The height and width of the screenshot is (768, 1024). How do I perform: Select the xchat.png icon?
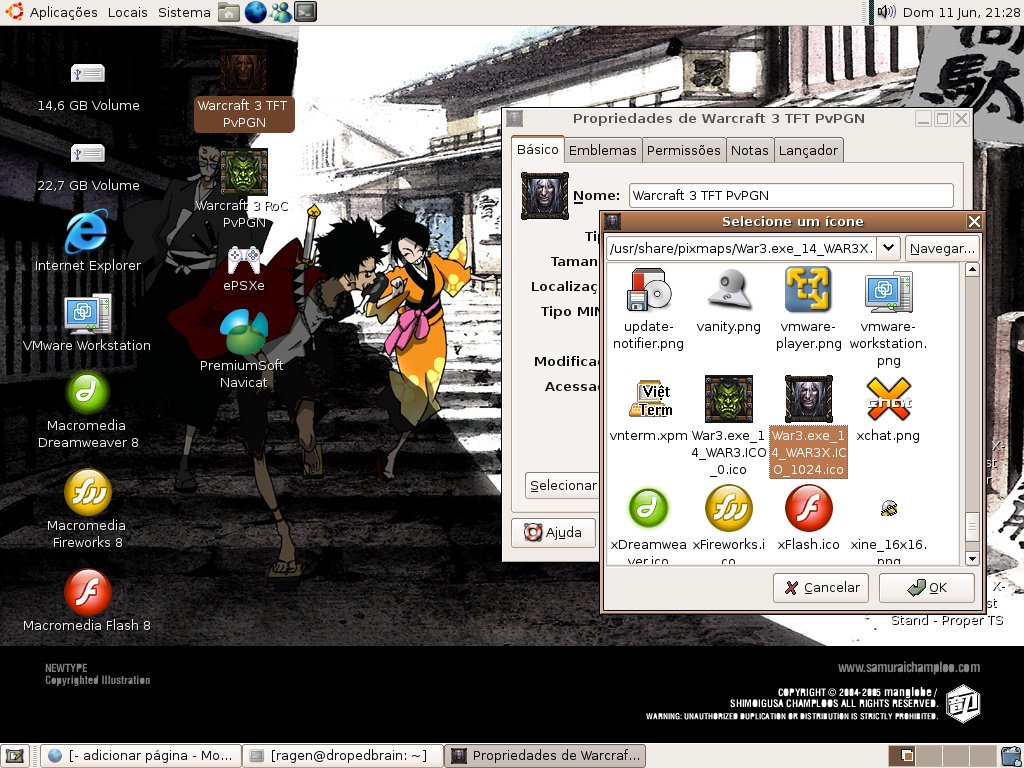point(888,400)
